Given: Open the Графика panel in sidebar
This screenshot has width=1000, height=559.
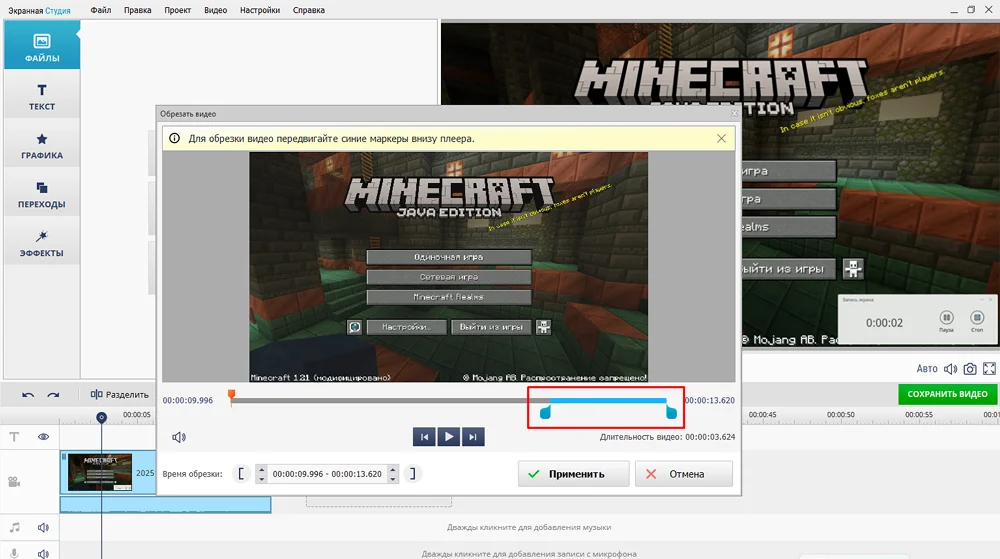Looking at the screenshot, I should (x=41, y=146).
